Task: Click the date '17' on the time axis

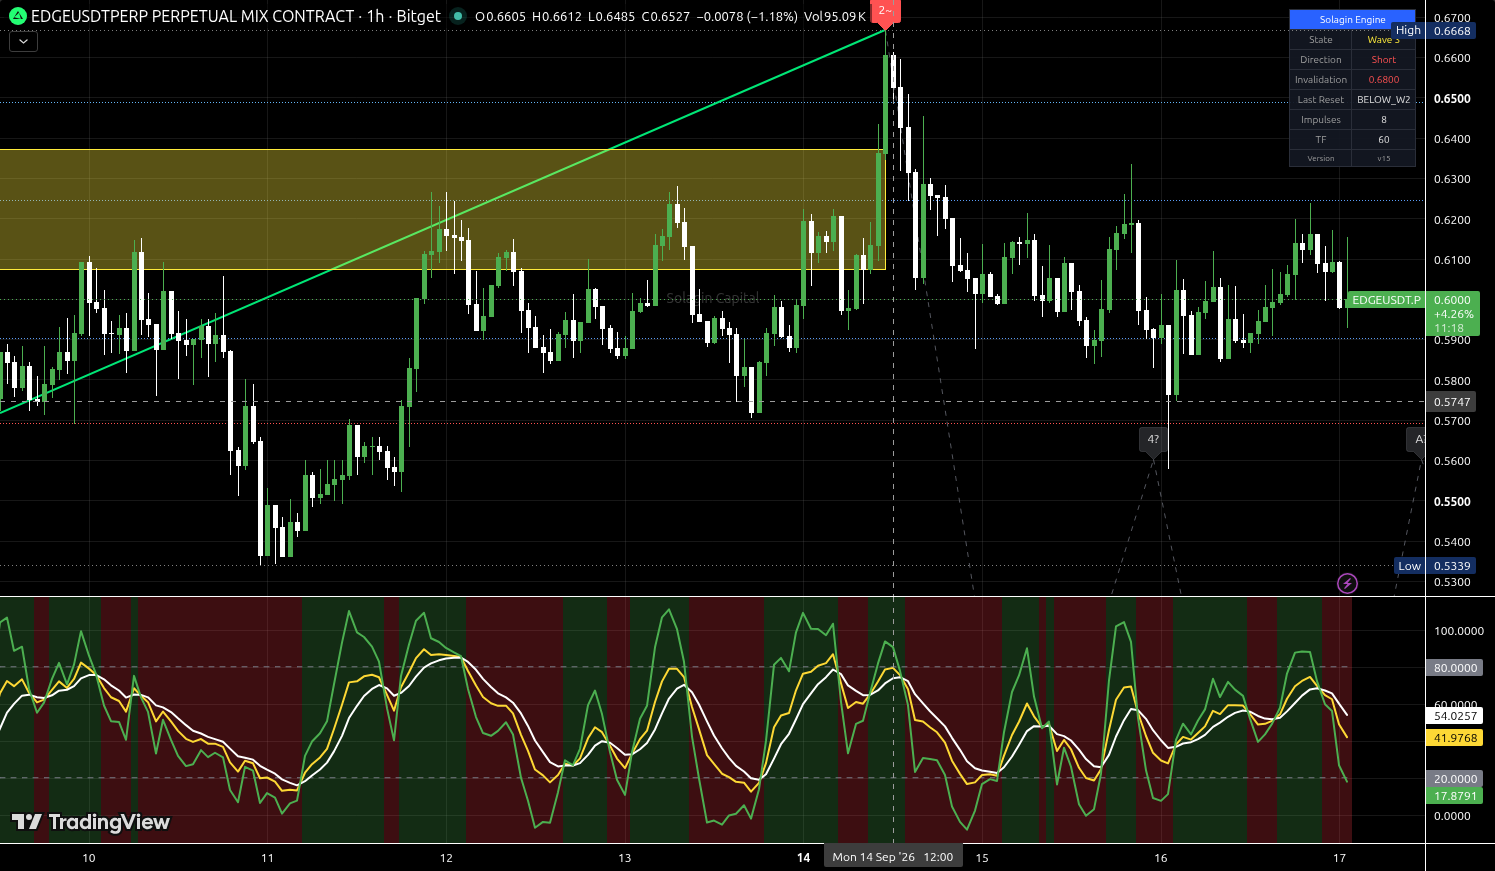Action: 1339,858
